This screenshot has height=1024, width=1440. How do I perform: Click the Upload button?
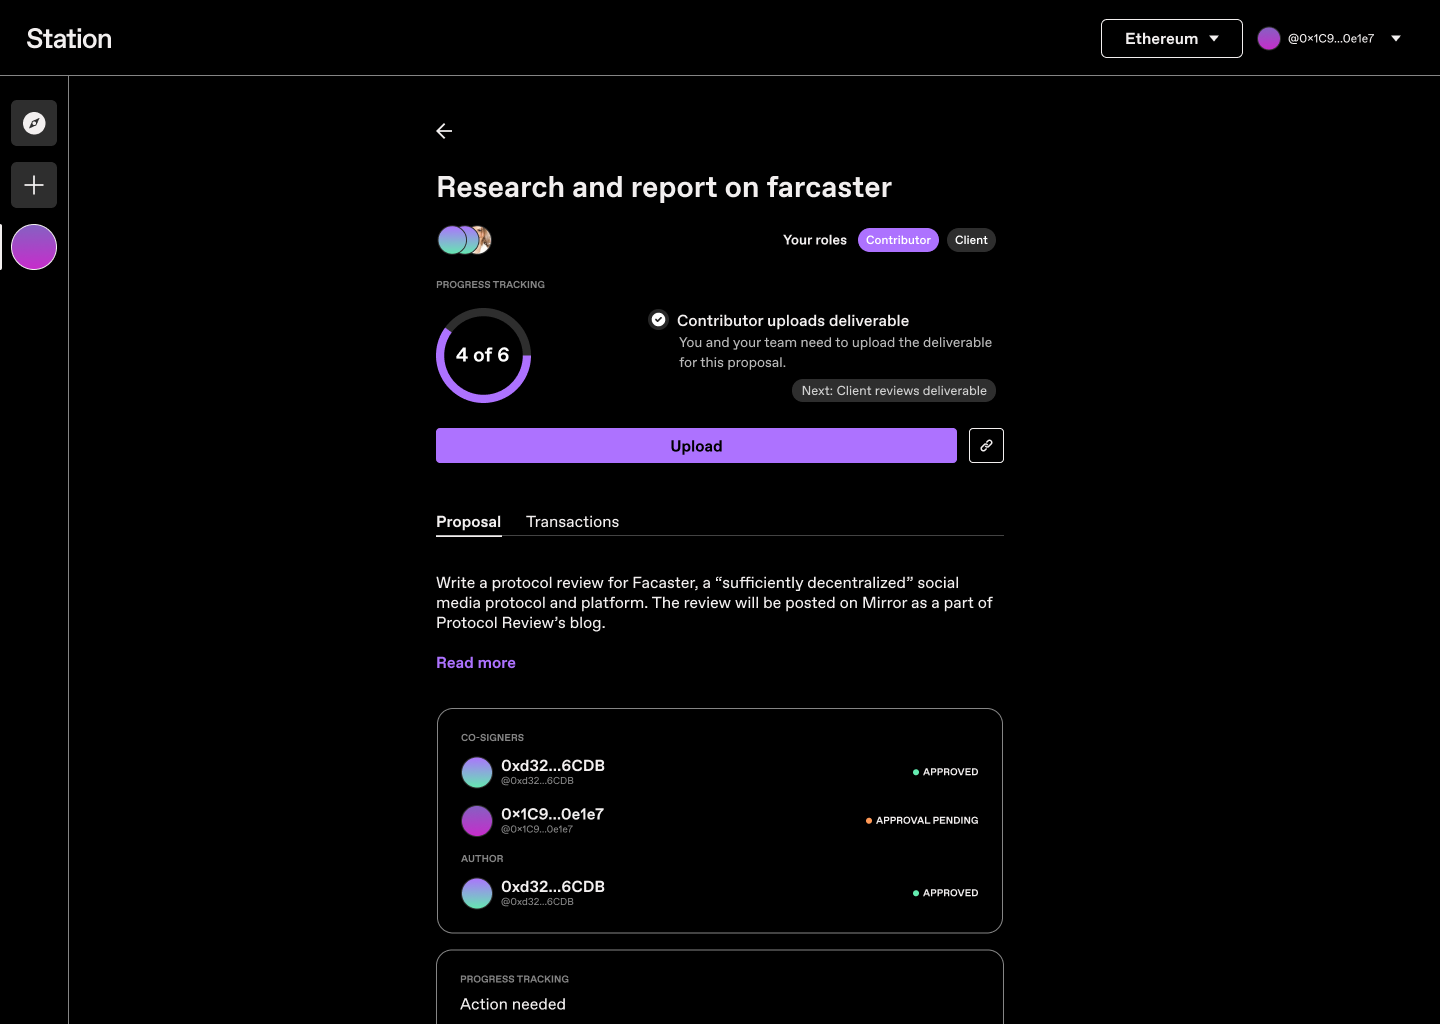pyautogui.click(x=696, y=446)
